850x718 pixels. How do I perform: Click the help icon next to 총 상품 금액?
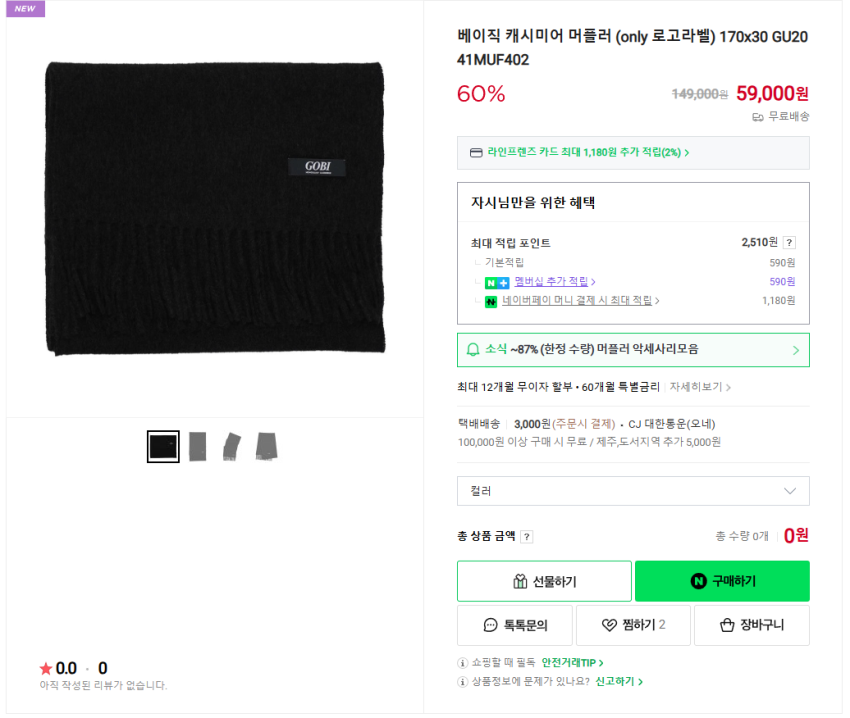[527, 537]
